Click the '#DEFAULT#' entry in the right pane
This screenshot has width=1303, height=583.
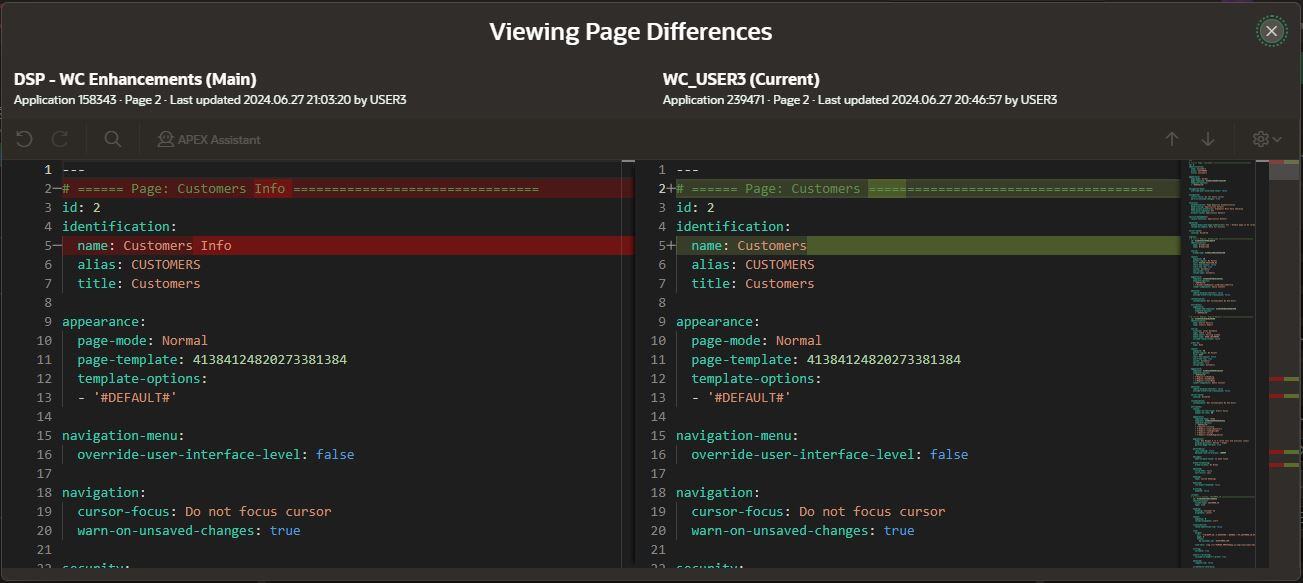coord(749,397)
